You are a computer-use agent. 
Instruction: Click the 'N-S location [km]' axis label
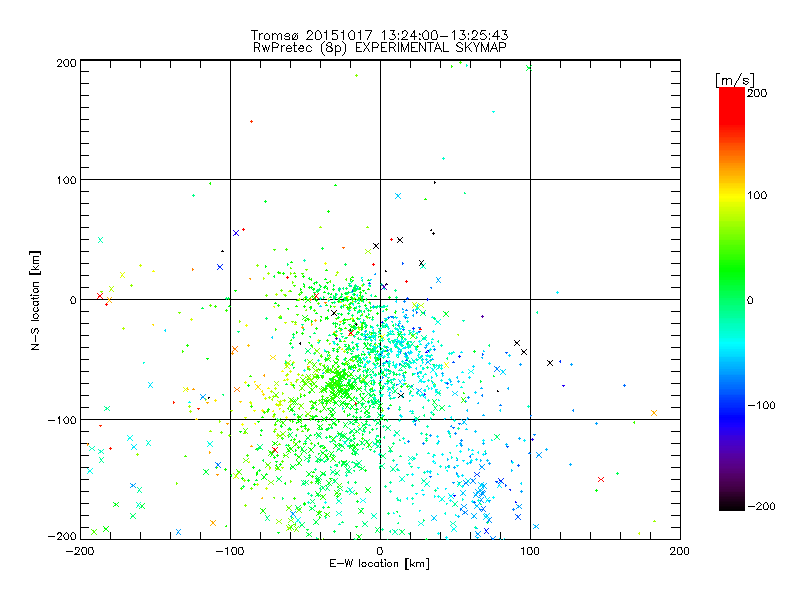click(x=35, y=300)
